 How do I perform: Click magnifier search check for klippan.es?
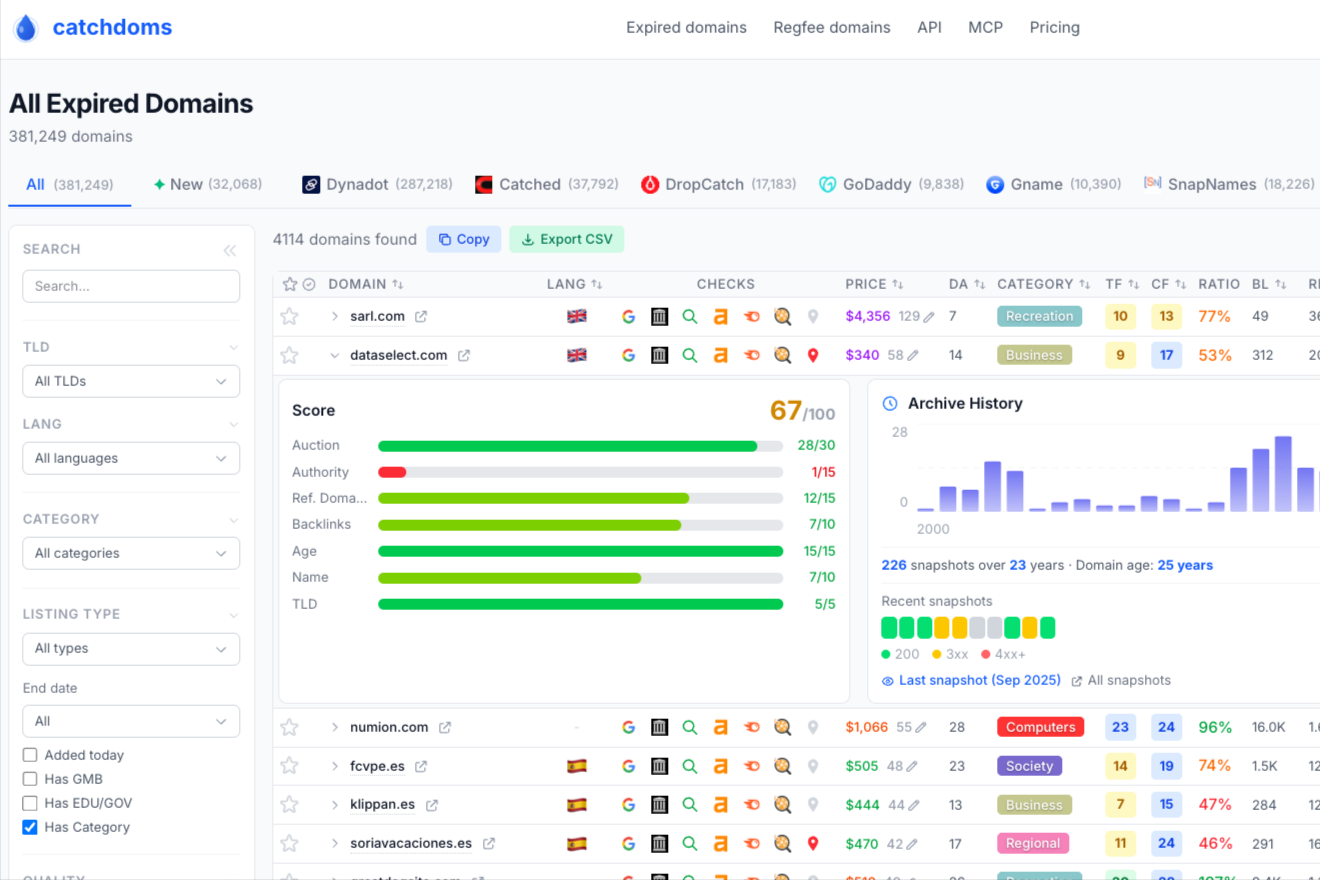coord(690,804)
